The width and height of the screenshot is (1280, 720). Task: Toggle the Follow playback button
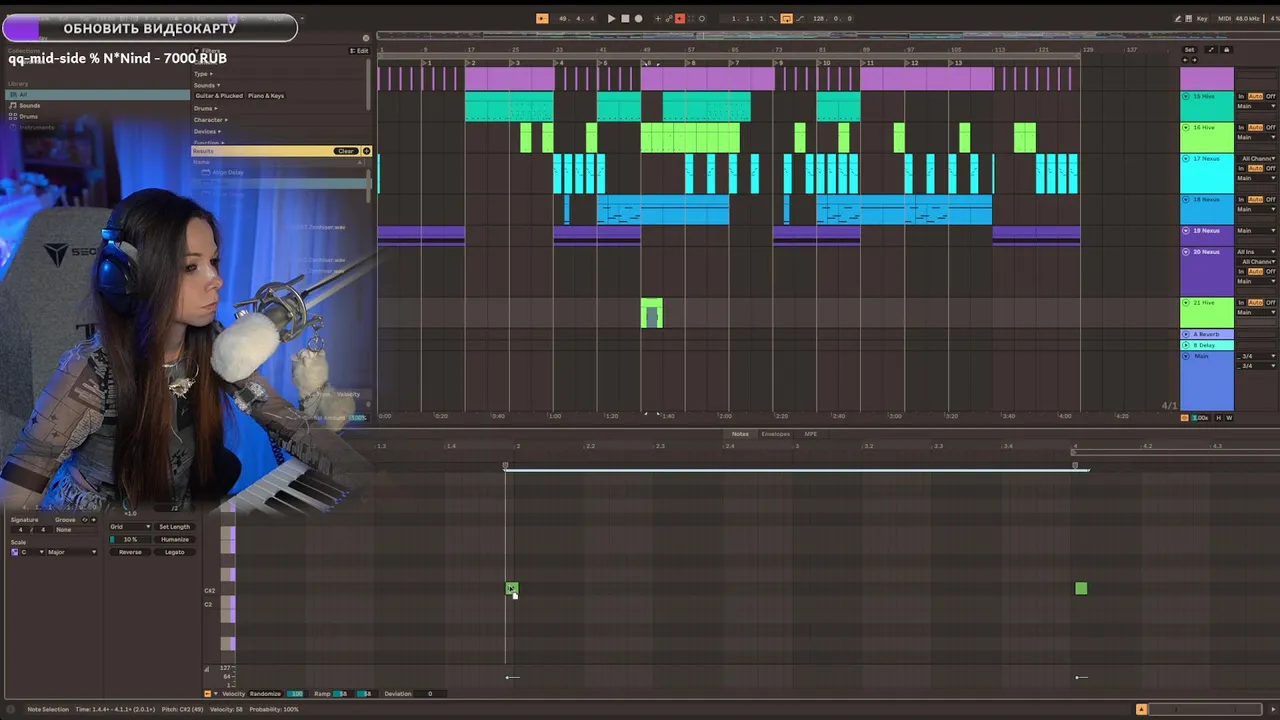tap(542, 19)
